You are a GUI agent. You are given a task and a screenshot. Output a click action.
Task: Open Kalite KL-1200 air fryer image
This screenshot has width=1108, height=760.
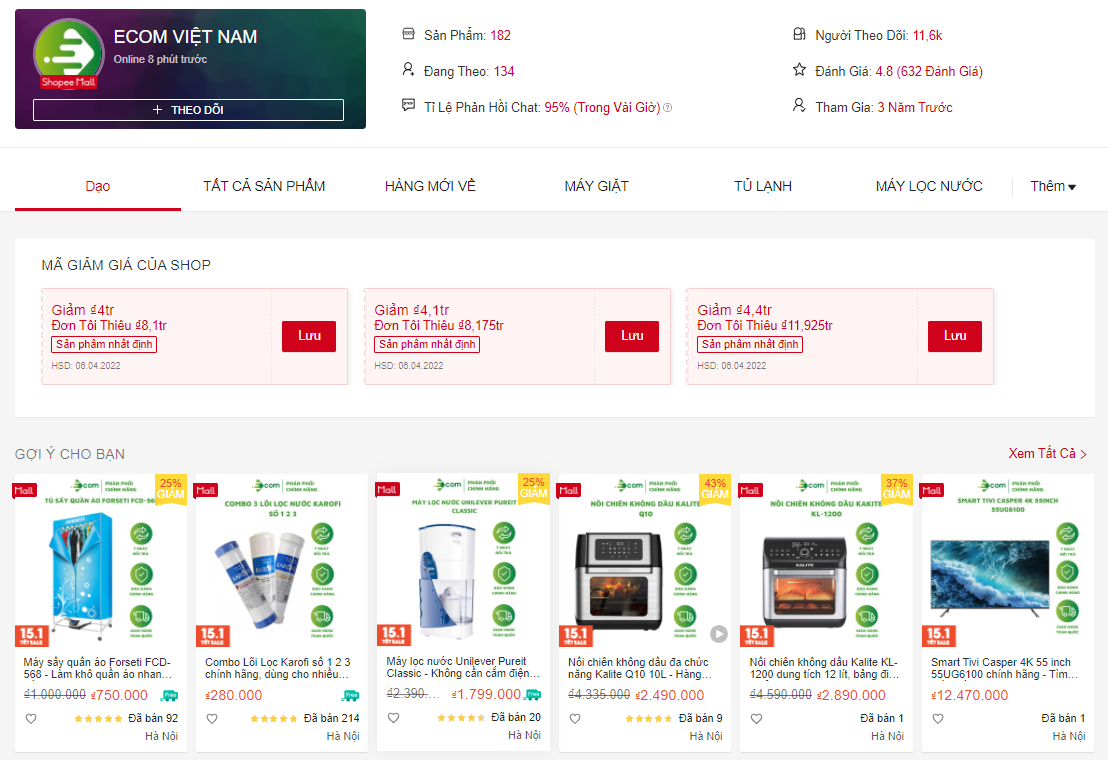point(826,561)
